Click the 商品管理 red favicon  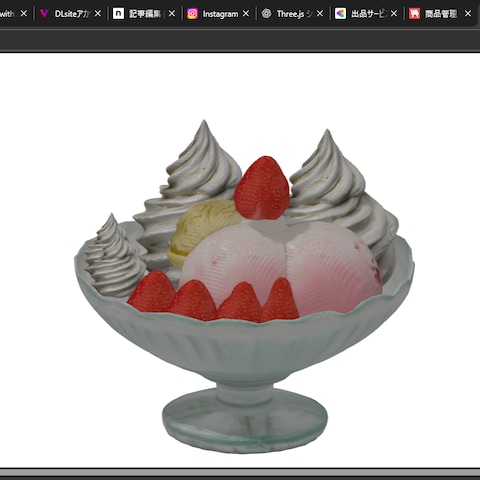coord(414,14)
